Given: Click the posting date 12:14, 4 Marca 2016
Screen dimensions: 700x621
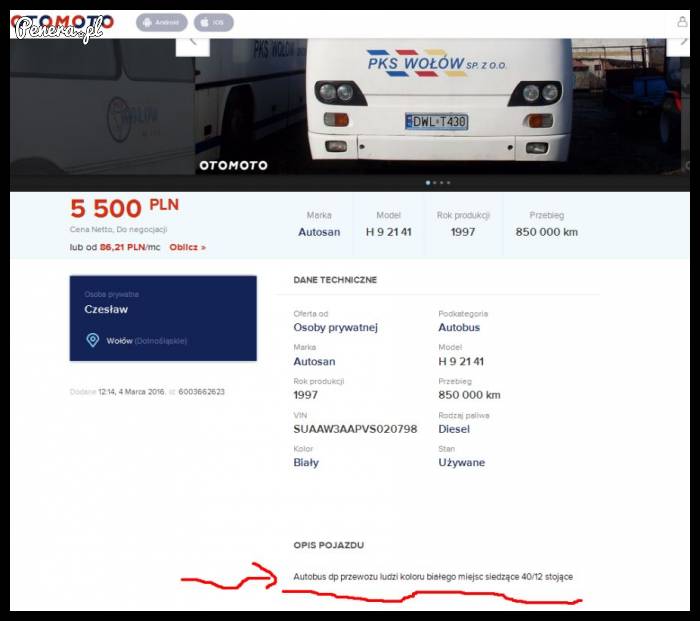Looking at the screenshot, I should point(131,392).
